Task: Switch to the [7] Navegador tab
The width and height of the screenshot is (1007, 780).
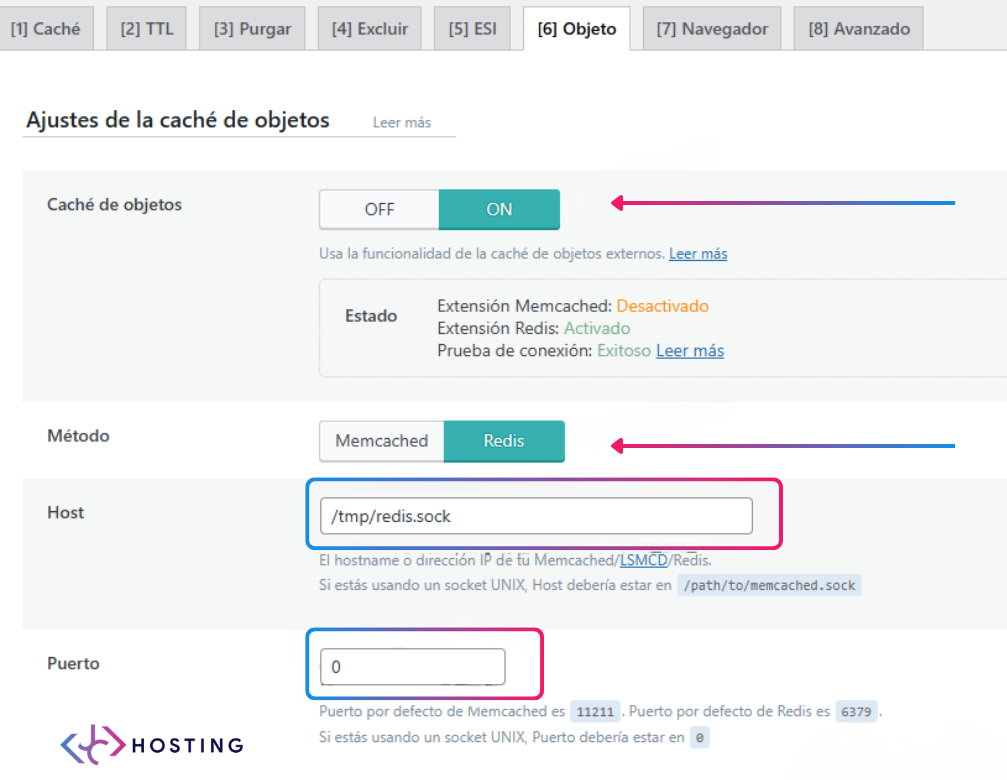Action: pyautogui.click(x=711, y=29)
